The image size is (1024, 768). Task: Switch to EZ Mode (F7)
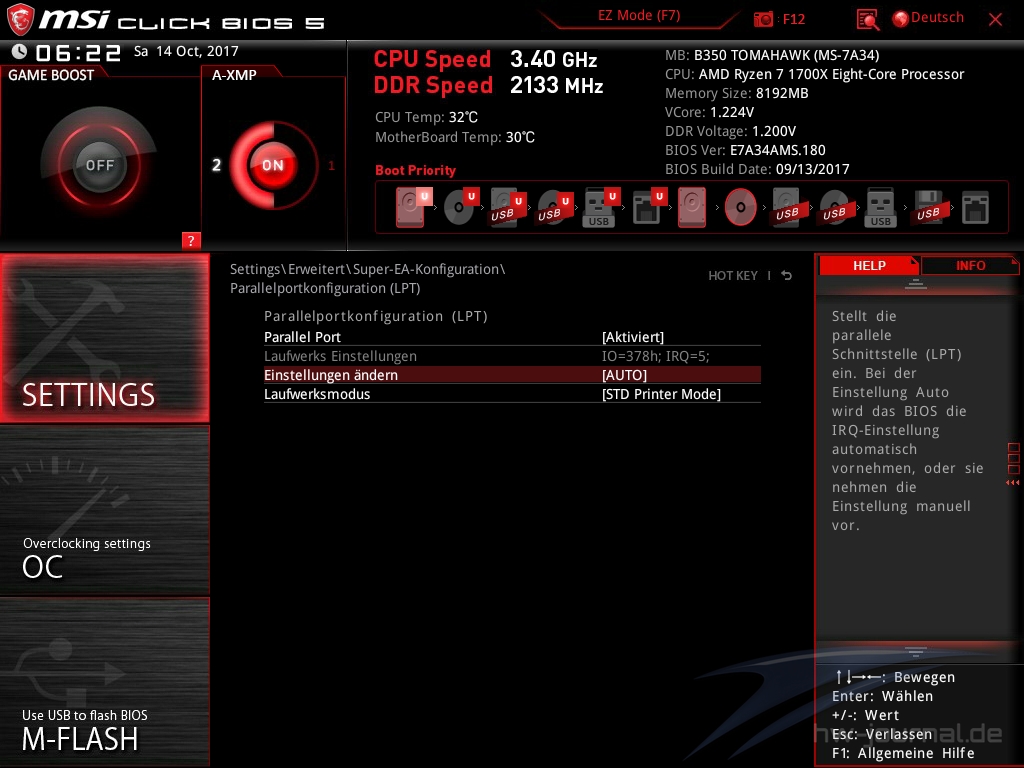point(639,16)
